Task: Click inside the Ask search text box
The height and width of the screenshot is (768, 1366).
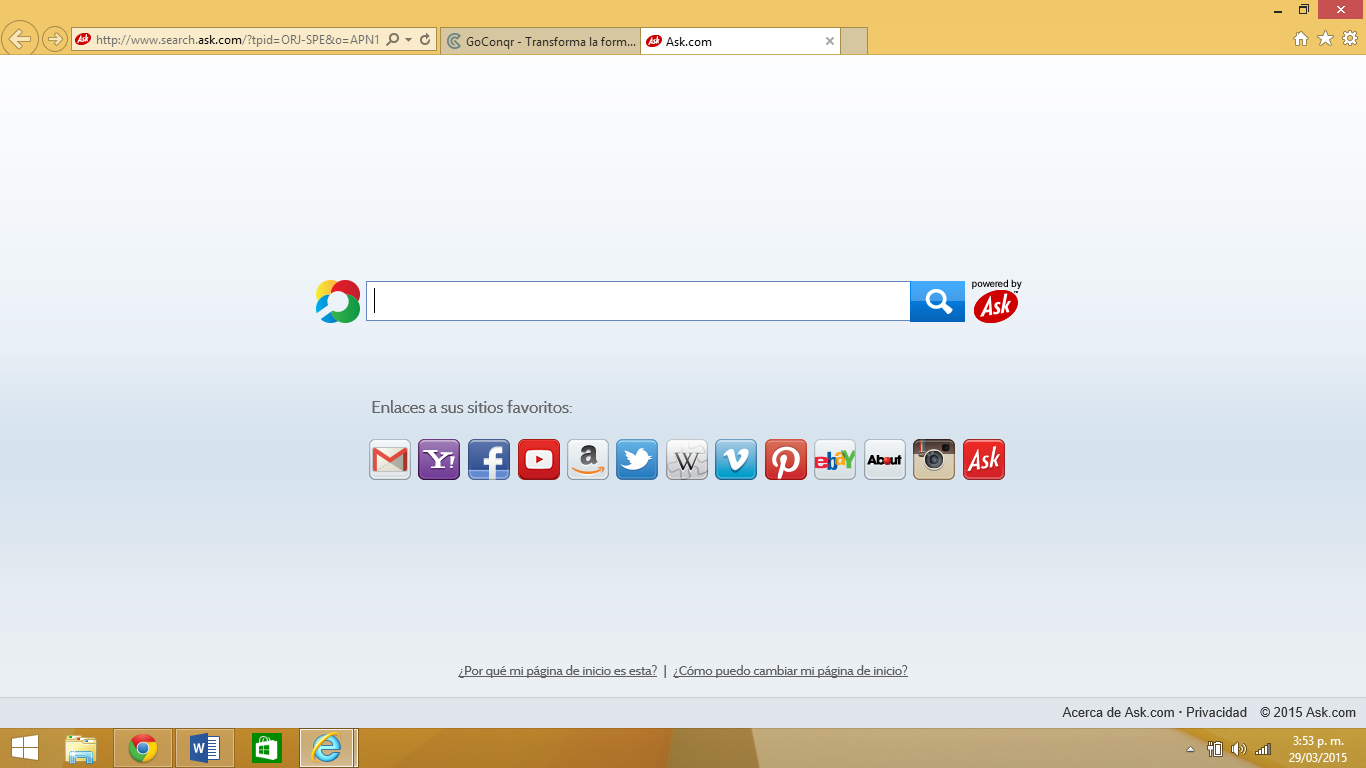Action: pyautogui.click(x=638, y=301)
